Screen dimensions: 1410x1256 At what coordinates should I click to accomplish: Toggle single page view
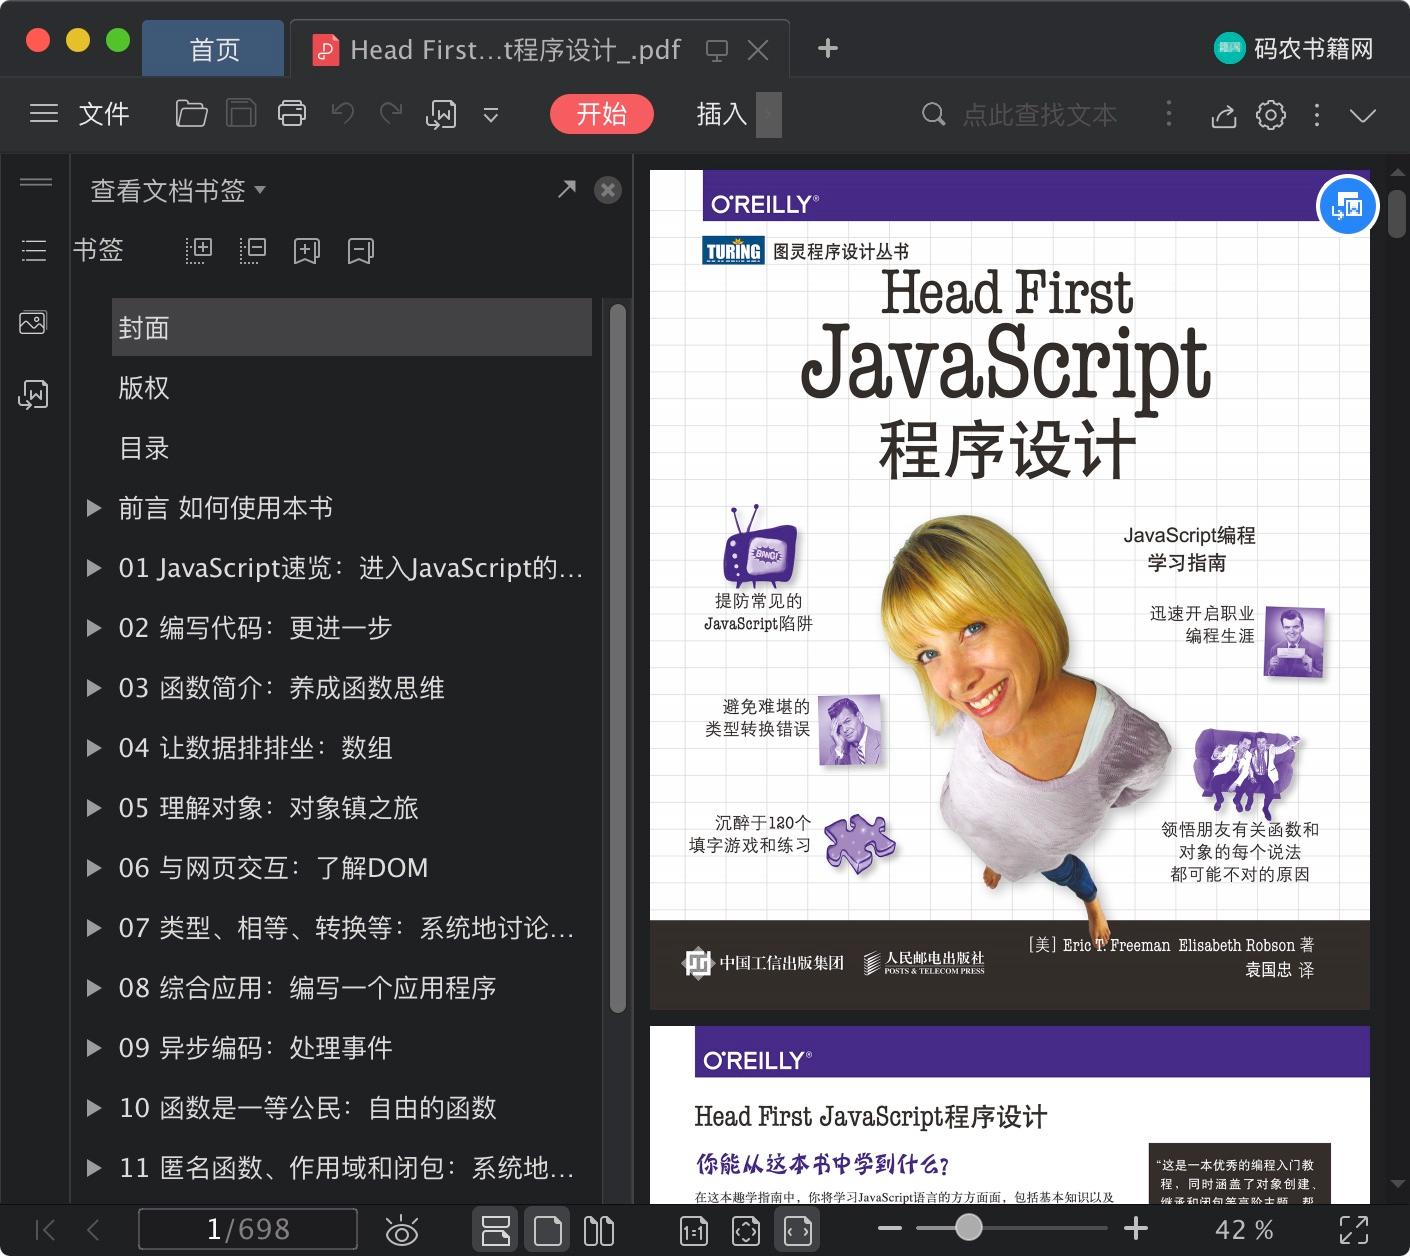pyautogui.click(x=548, y=1229)
